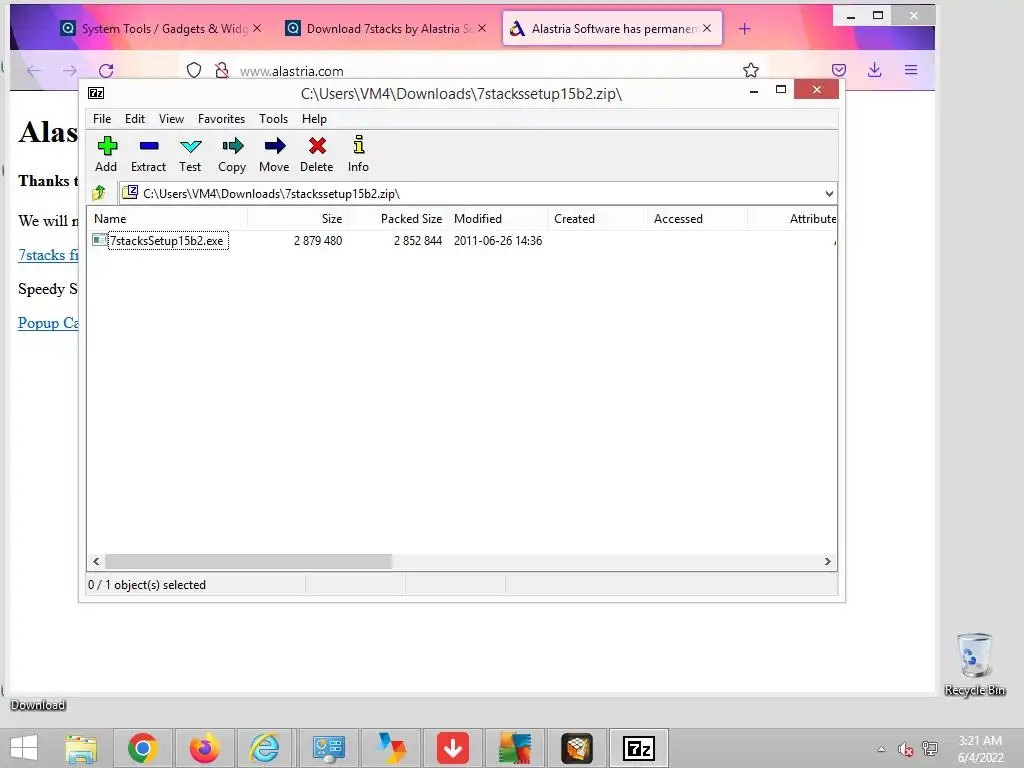Open the Control Panel taskbar icon

(x=328, y=748)
